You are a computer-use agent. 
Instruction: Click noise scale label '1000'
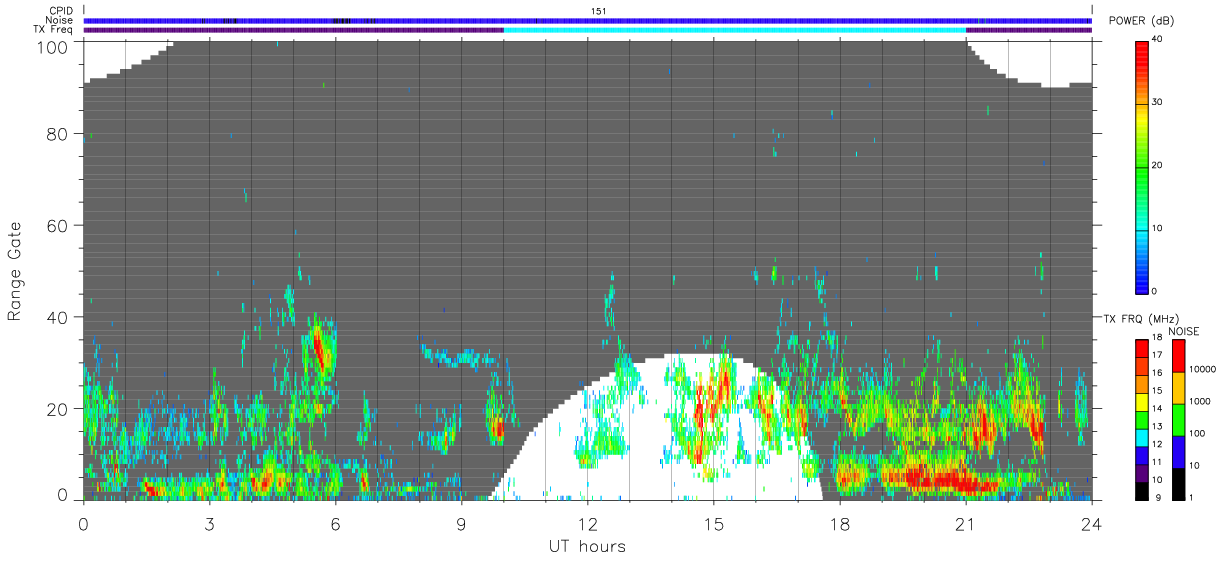tap(1198, 401)
